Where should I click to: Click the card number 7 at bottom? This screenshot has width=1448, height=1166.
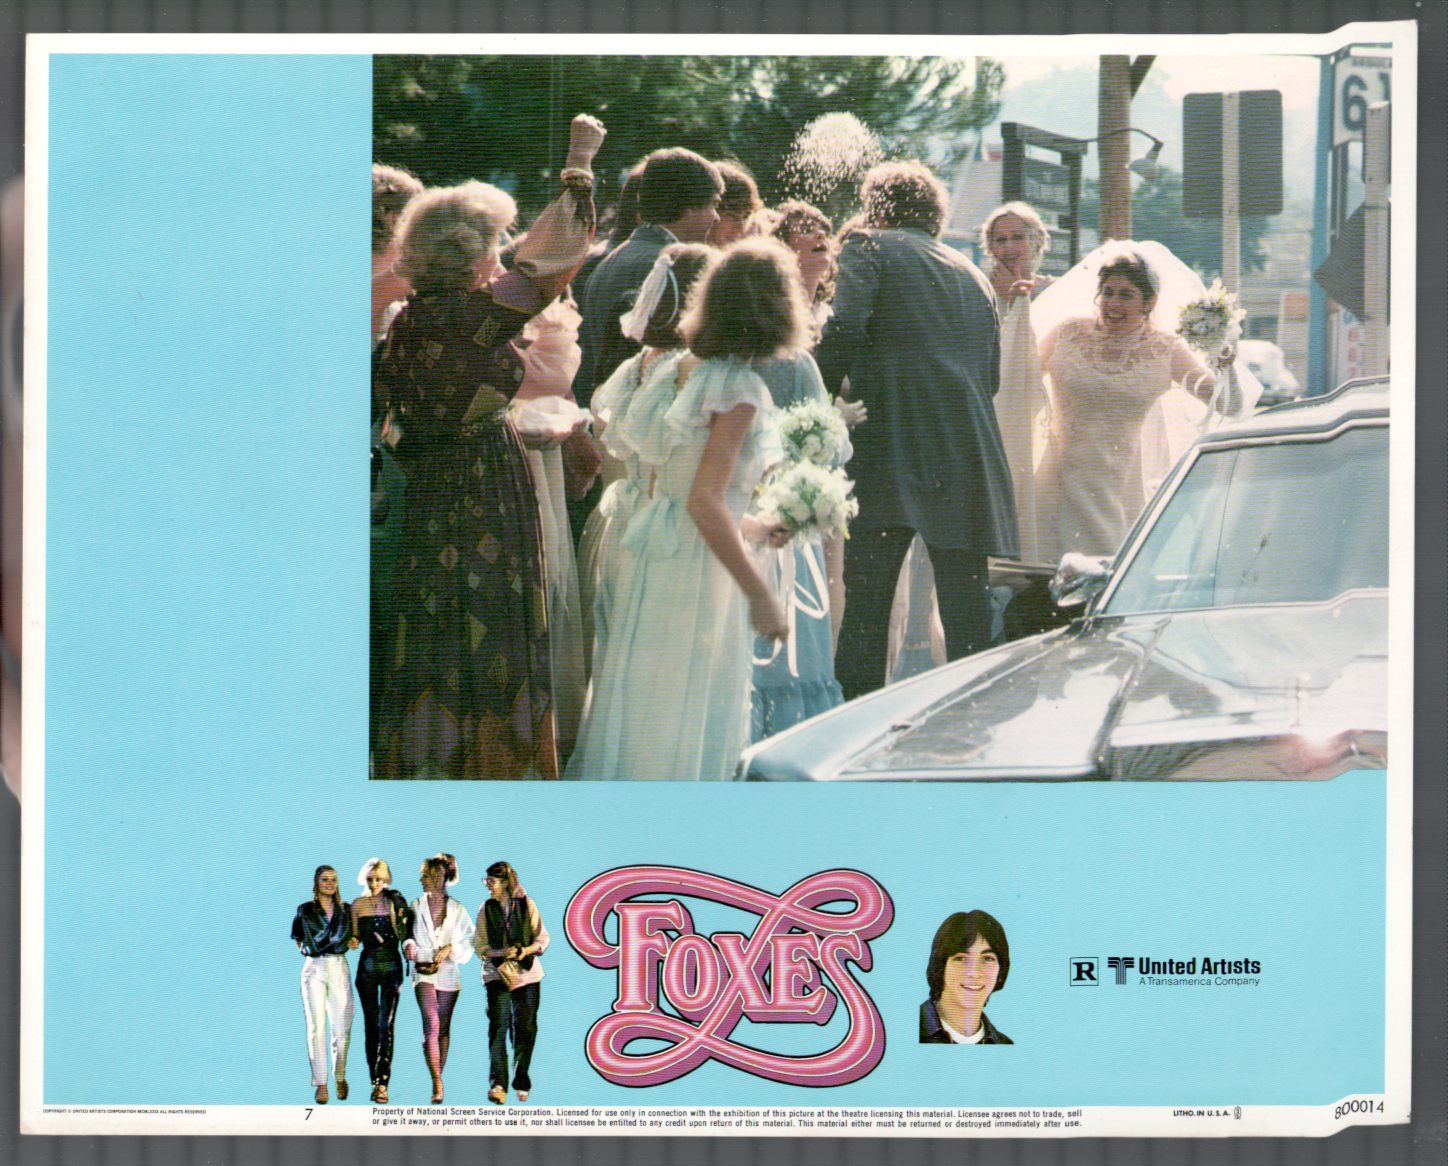[x=308, y=1115]
